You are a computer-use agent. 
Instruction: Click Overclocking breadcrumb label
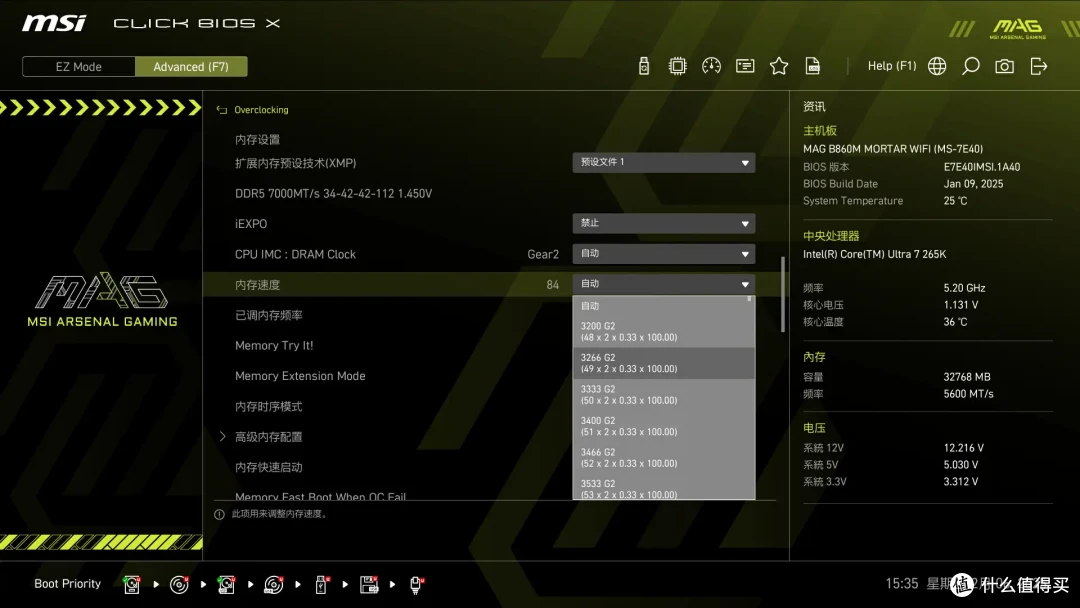tap(261, 110)
